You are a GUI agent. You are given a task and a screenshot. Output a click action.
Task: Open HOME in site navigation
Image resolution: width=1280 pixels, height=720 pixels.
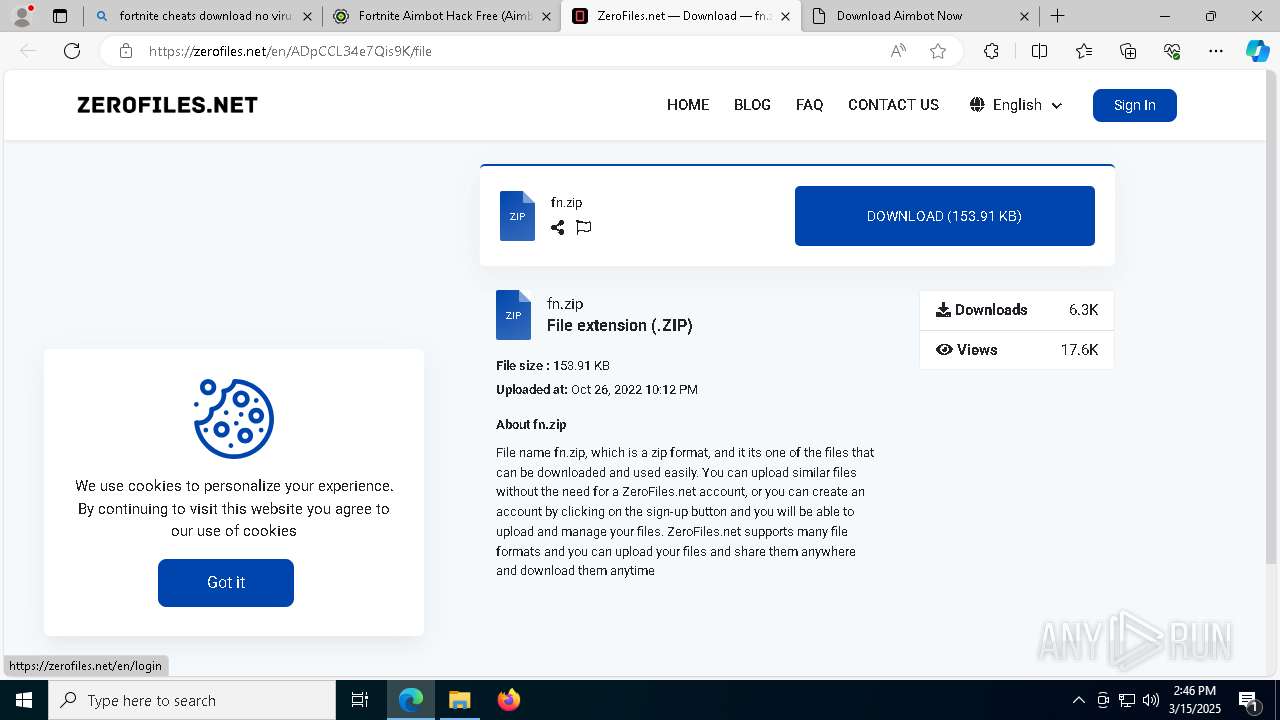click(x=688, y=105)
